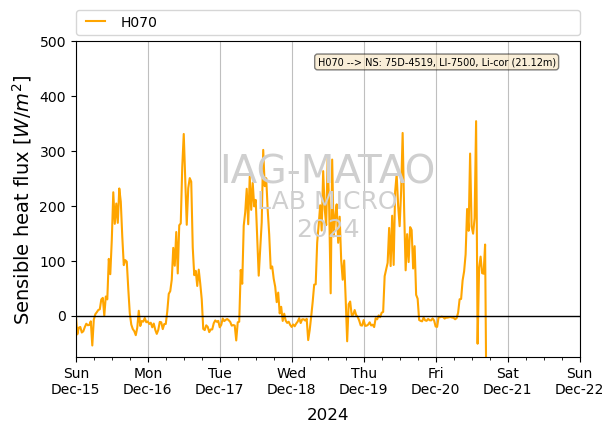Click the Sun Dec-15 date label

[76, 381]
